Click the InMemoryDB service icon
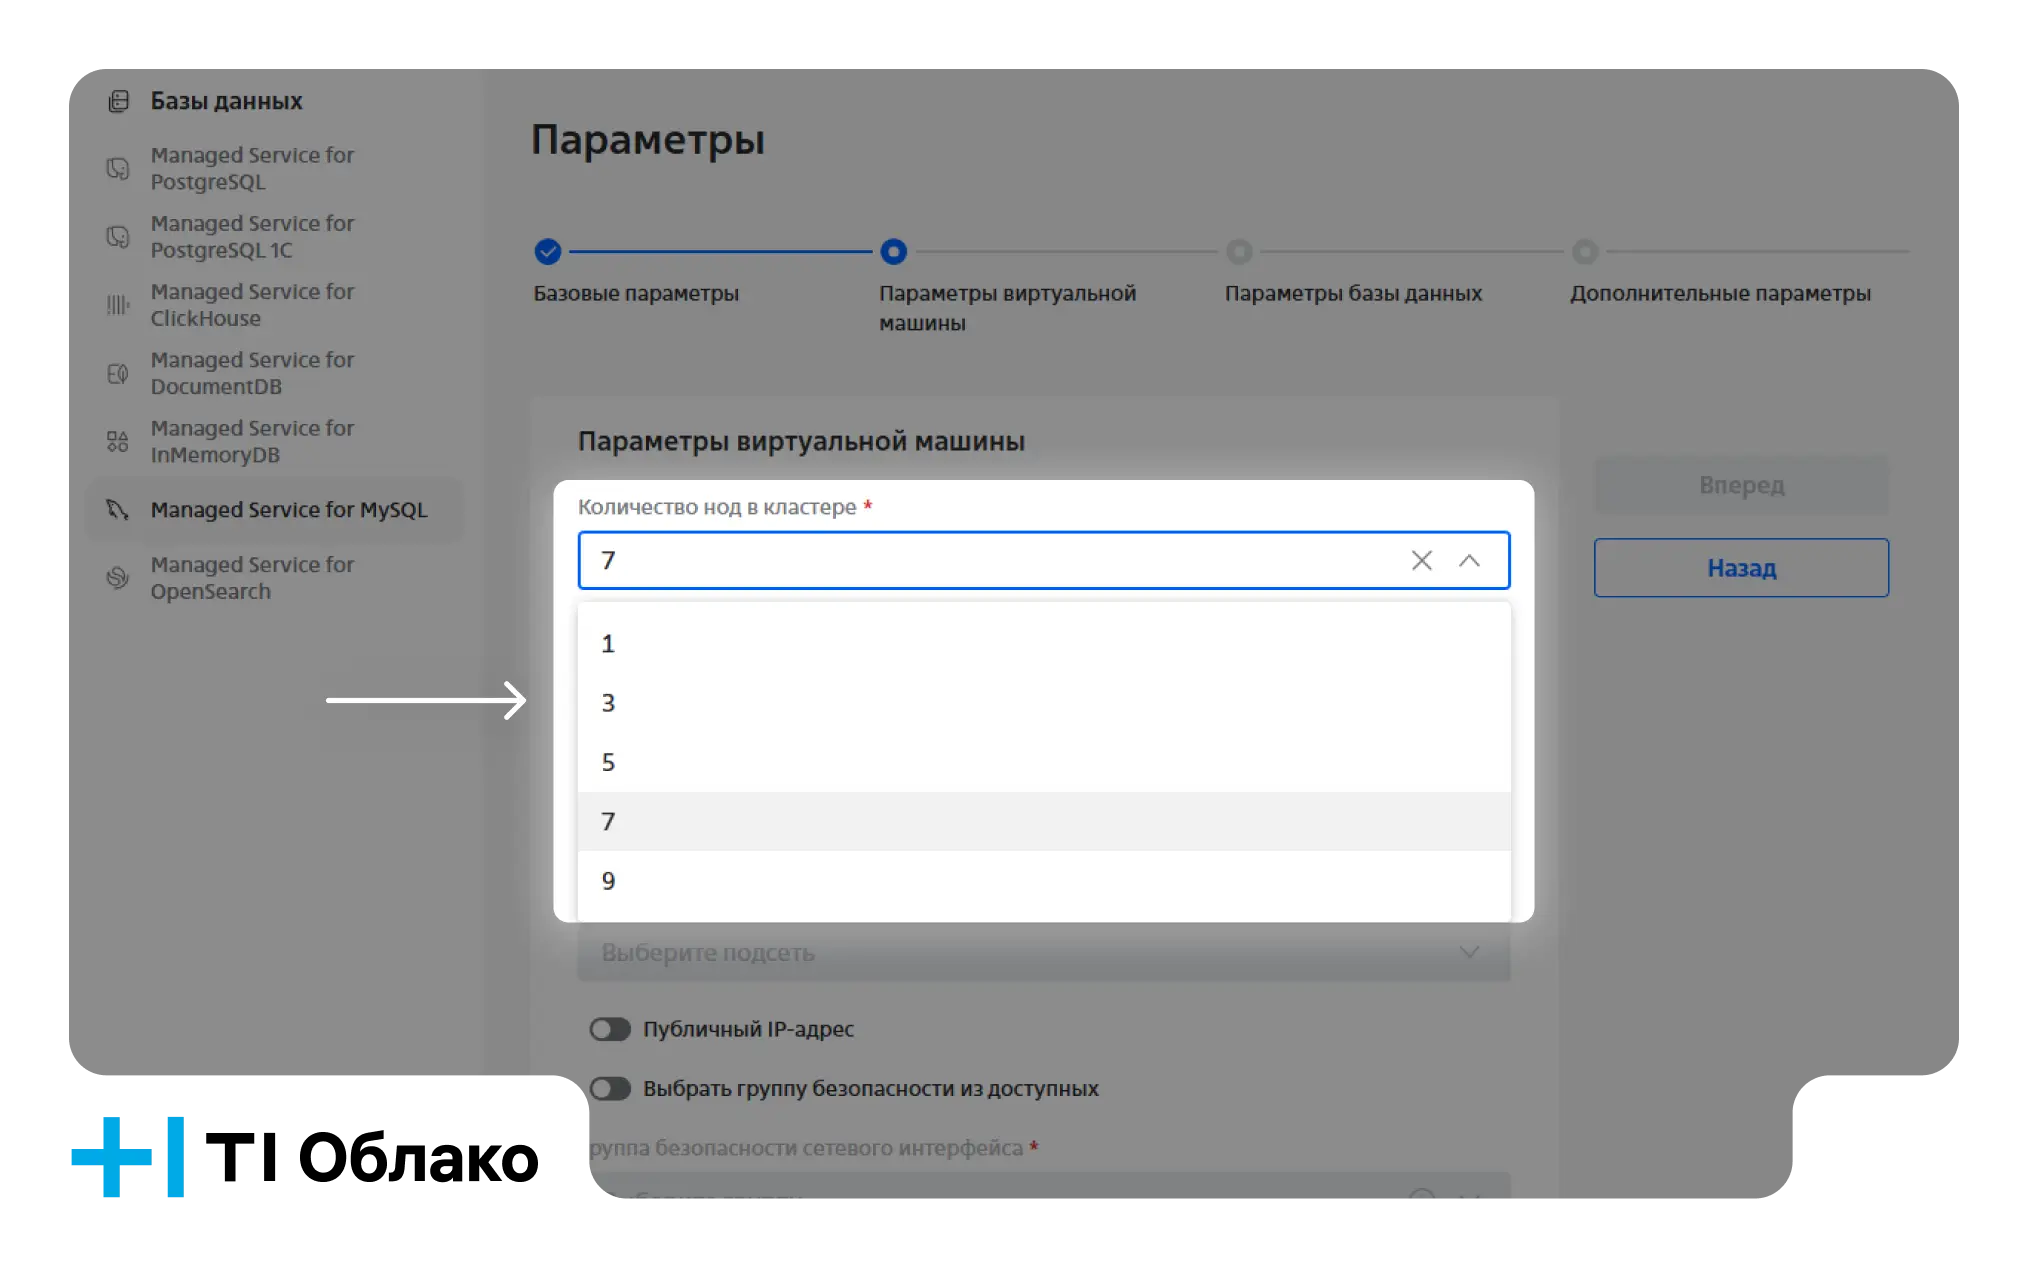Viewport: 2028px width, 1268px height. 118,441
